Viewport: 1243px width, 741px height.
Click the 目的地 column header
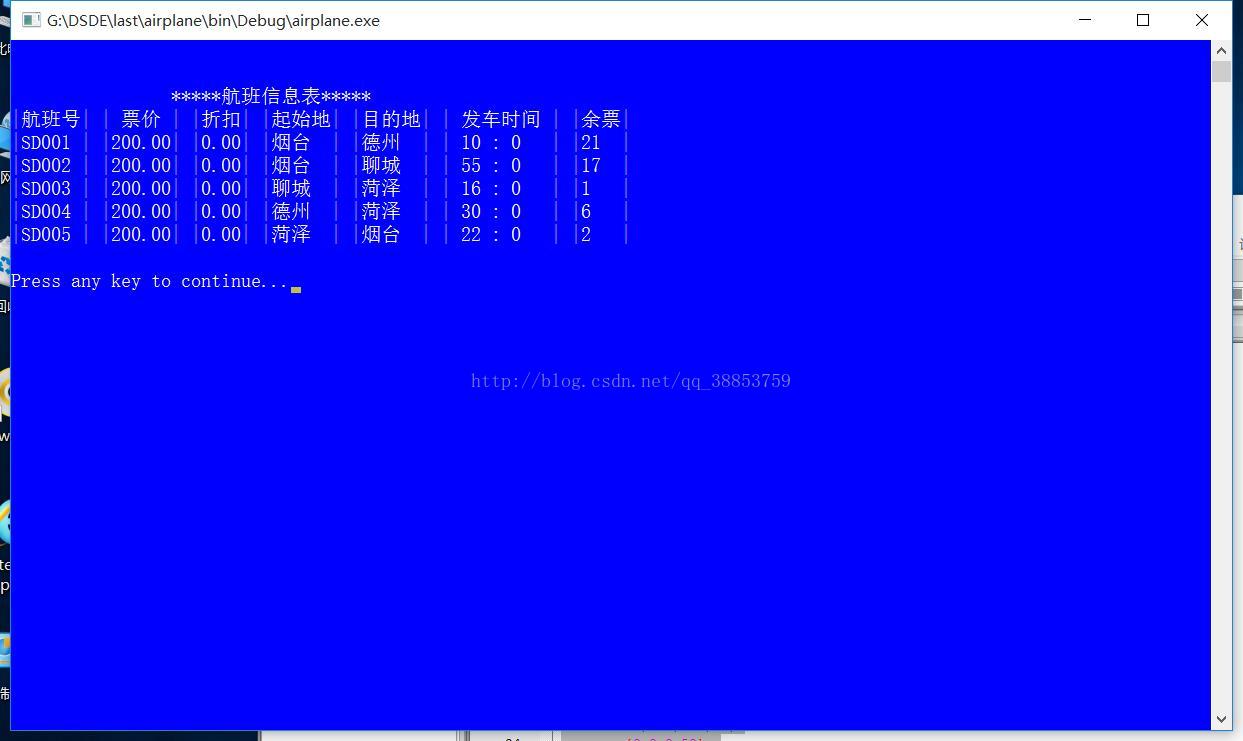pyautogui.click(x=391, y=119)
